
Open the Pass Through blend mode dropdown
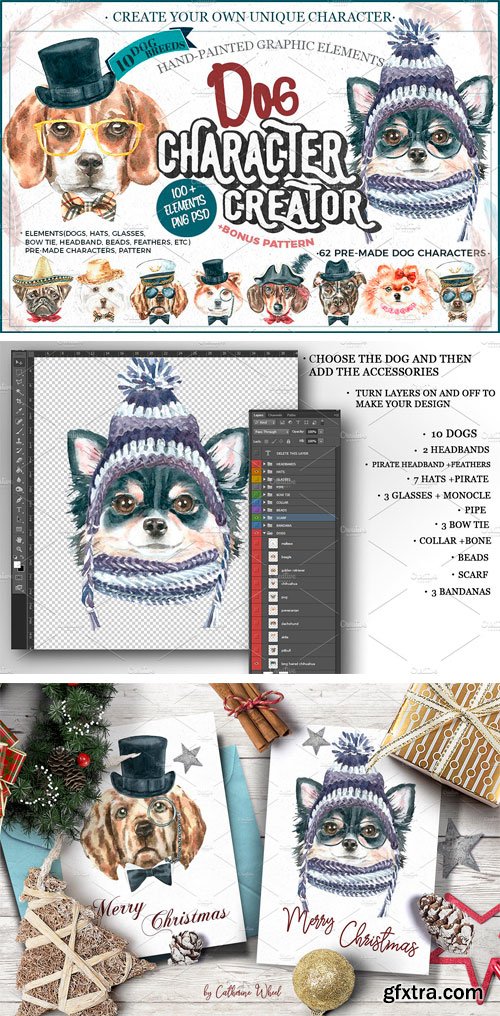pos(271,432)
